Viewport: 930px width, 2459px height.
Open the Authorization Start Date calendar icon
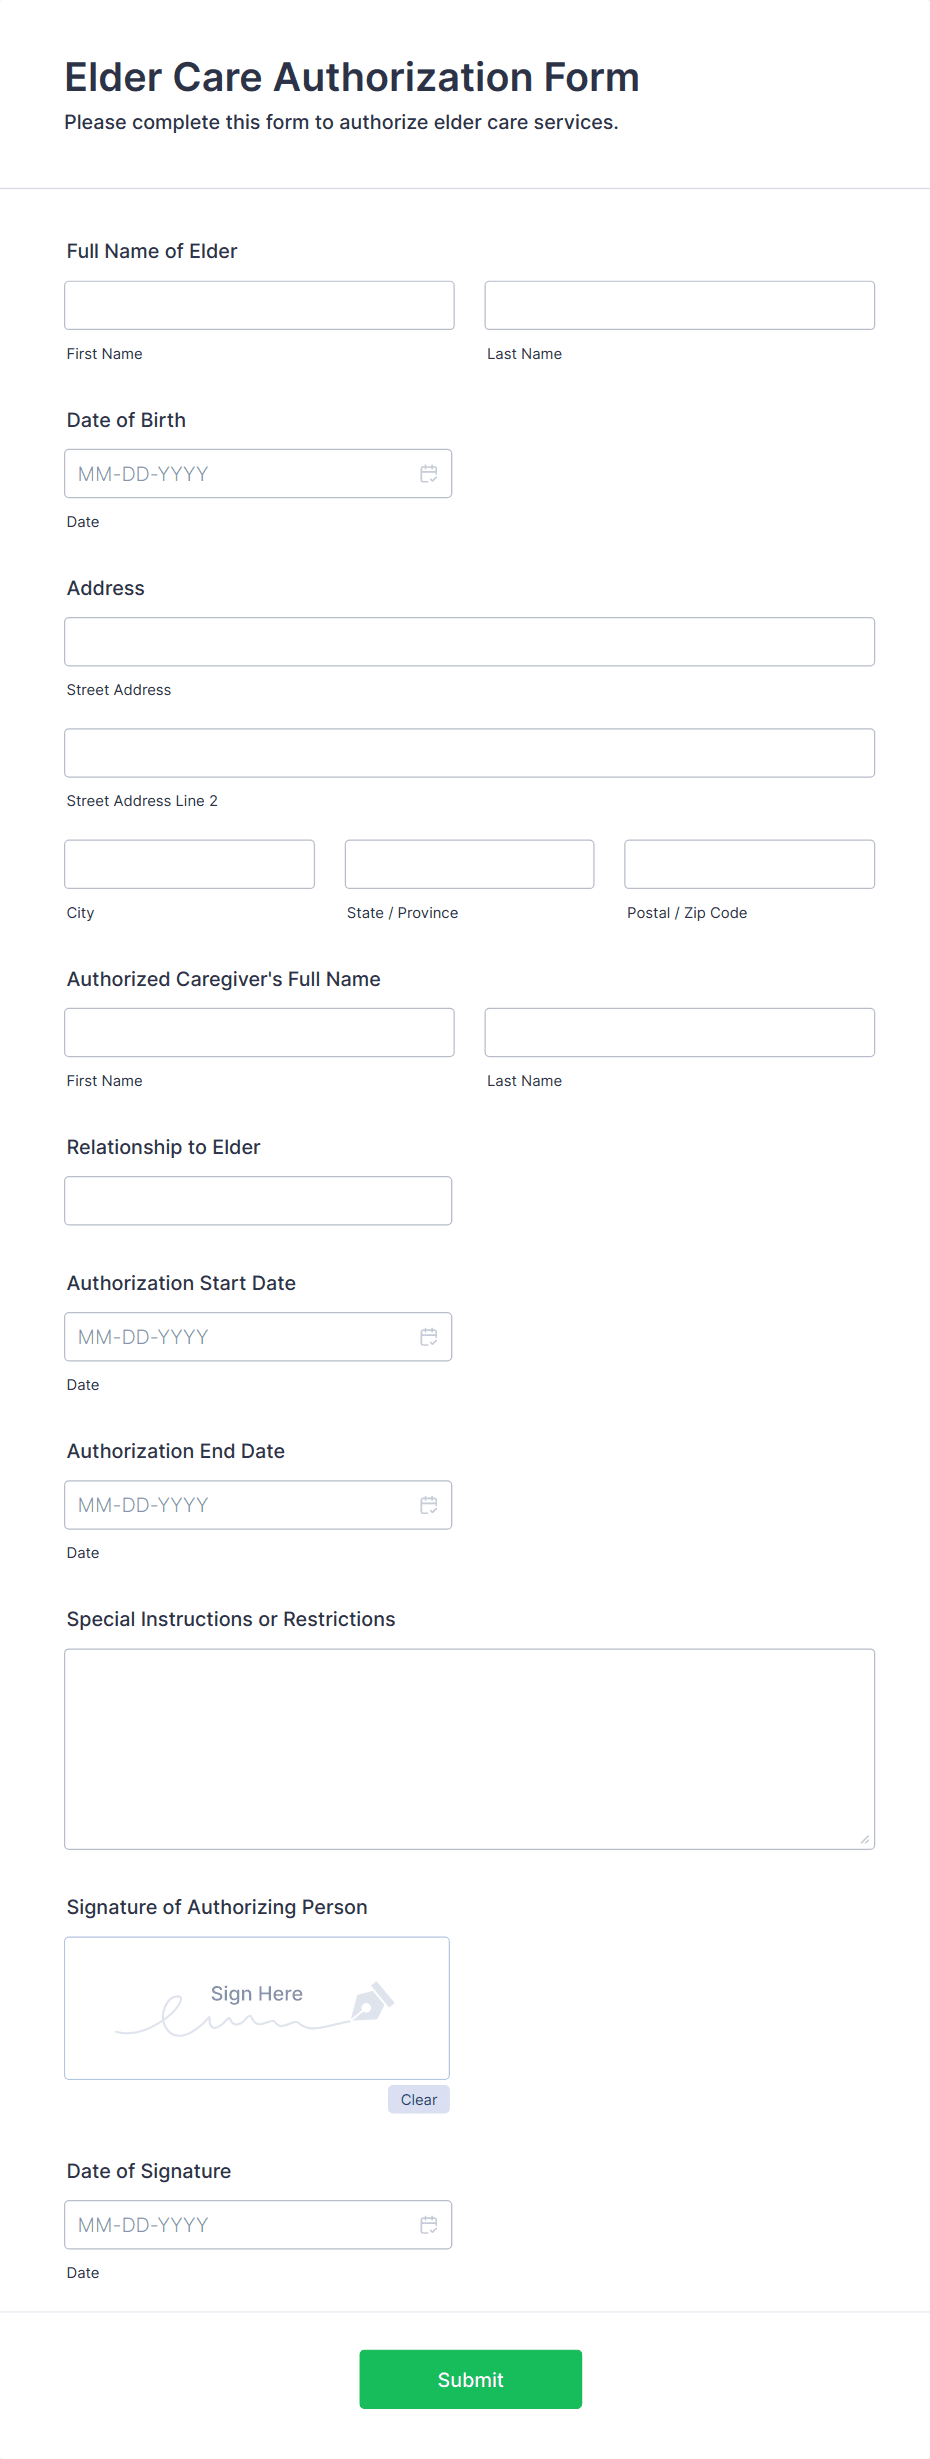point(428,1337)
